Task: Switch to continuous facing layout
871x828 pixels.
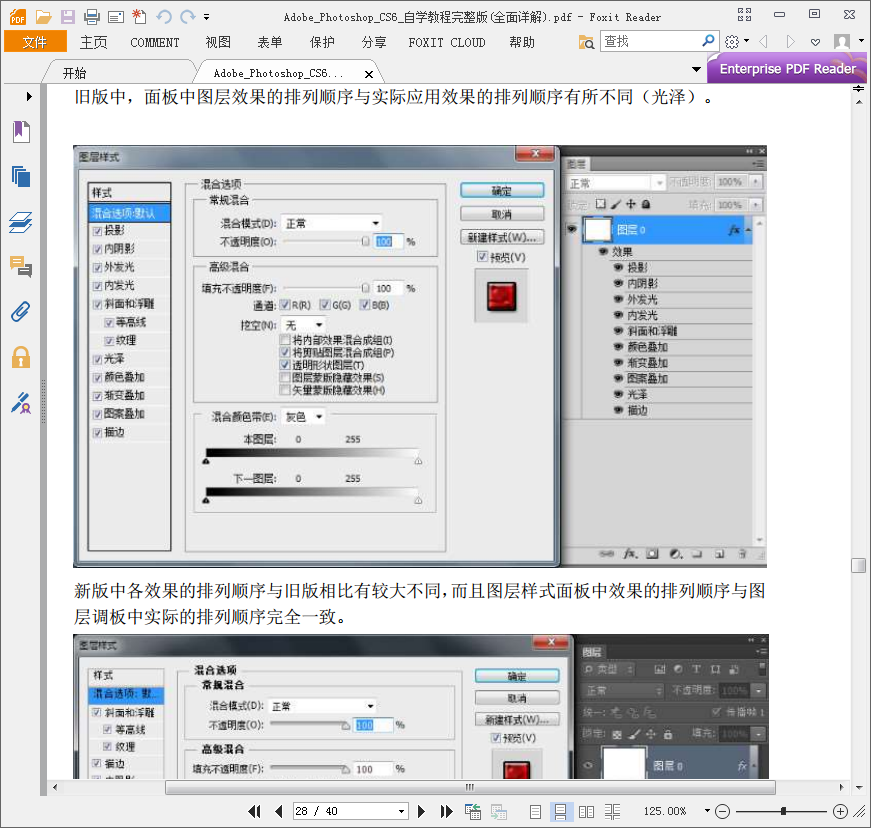Action: pyautogui.click(x=612, y=812)
